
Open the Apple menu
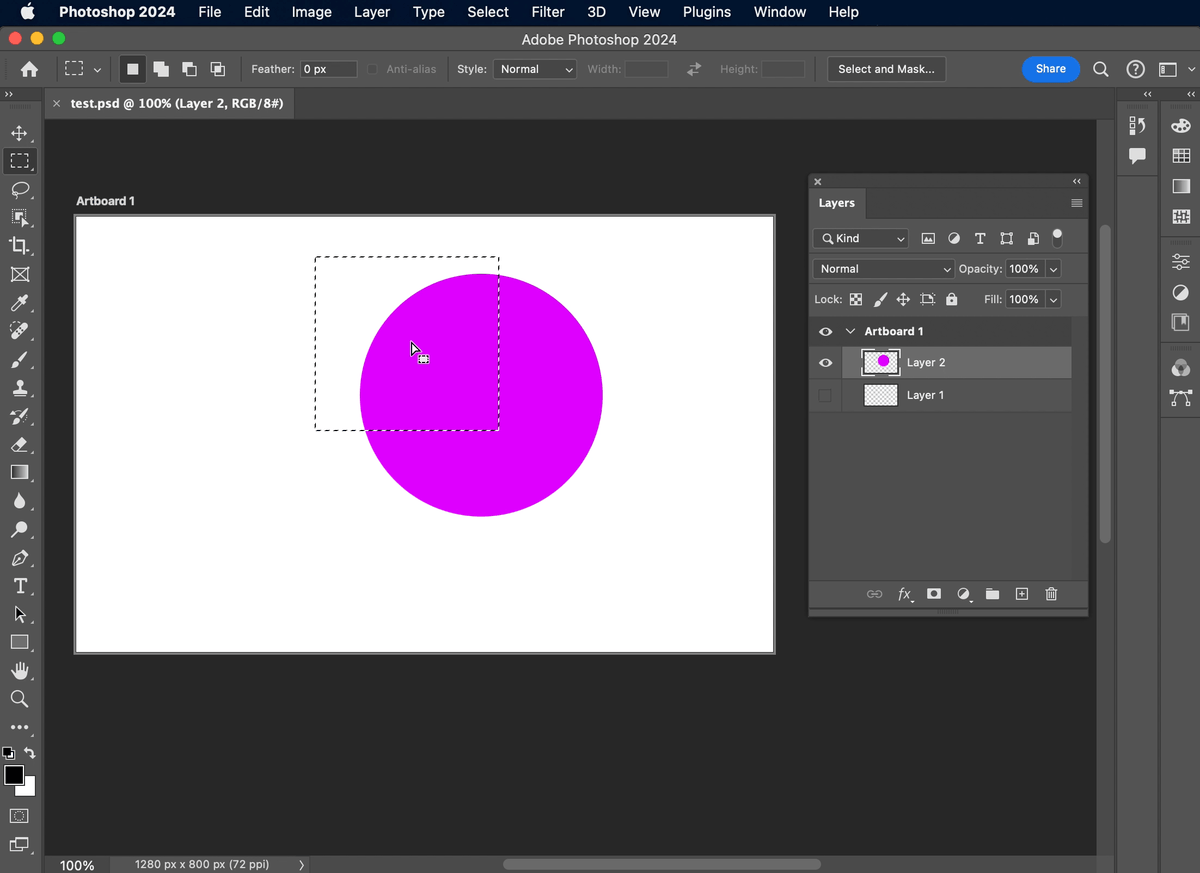[27, 12]
